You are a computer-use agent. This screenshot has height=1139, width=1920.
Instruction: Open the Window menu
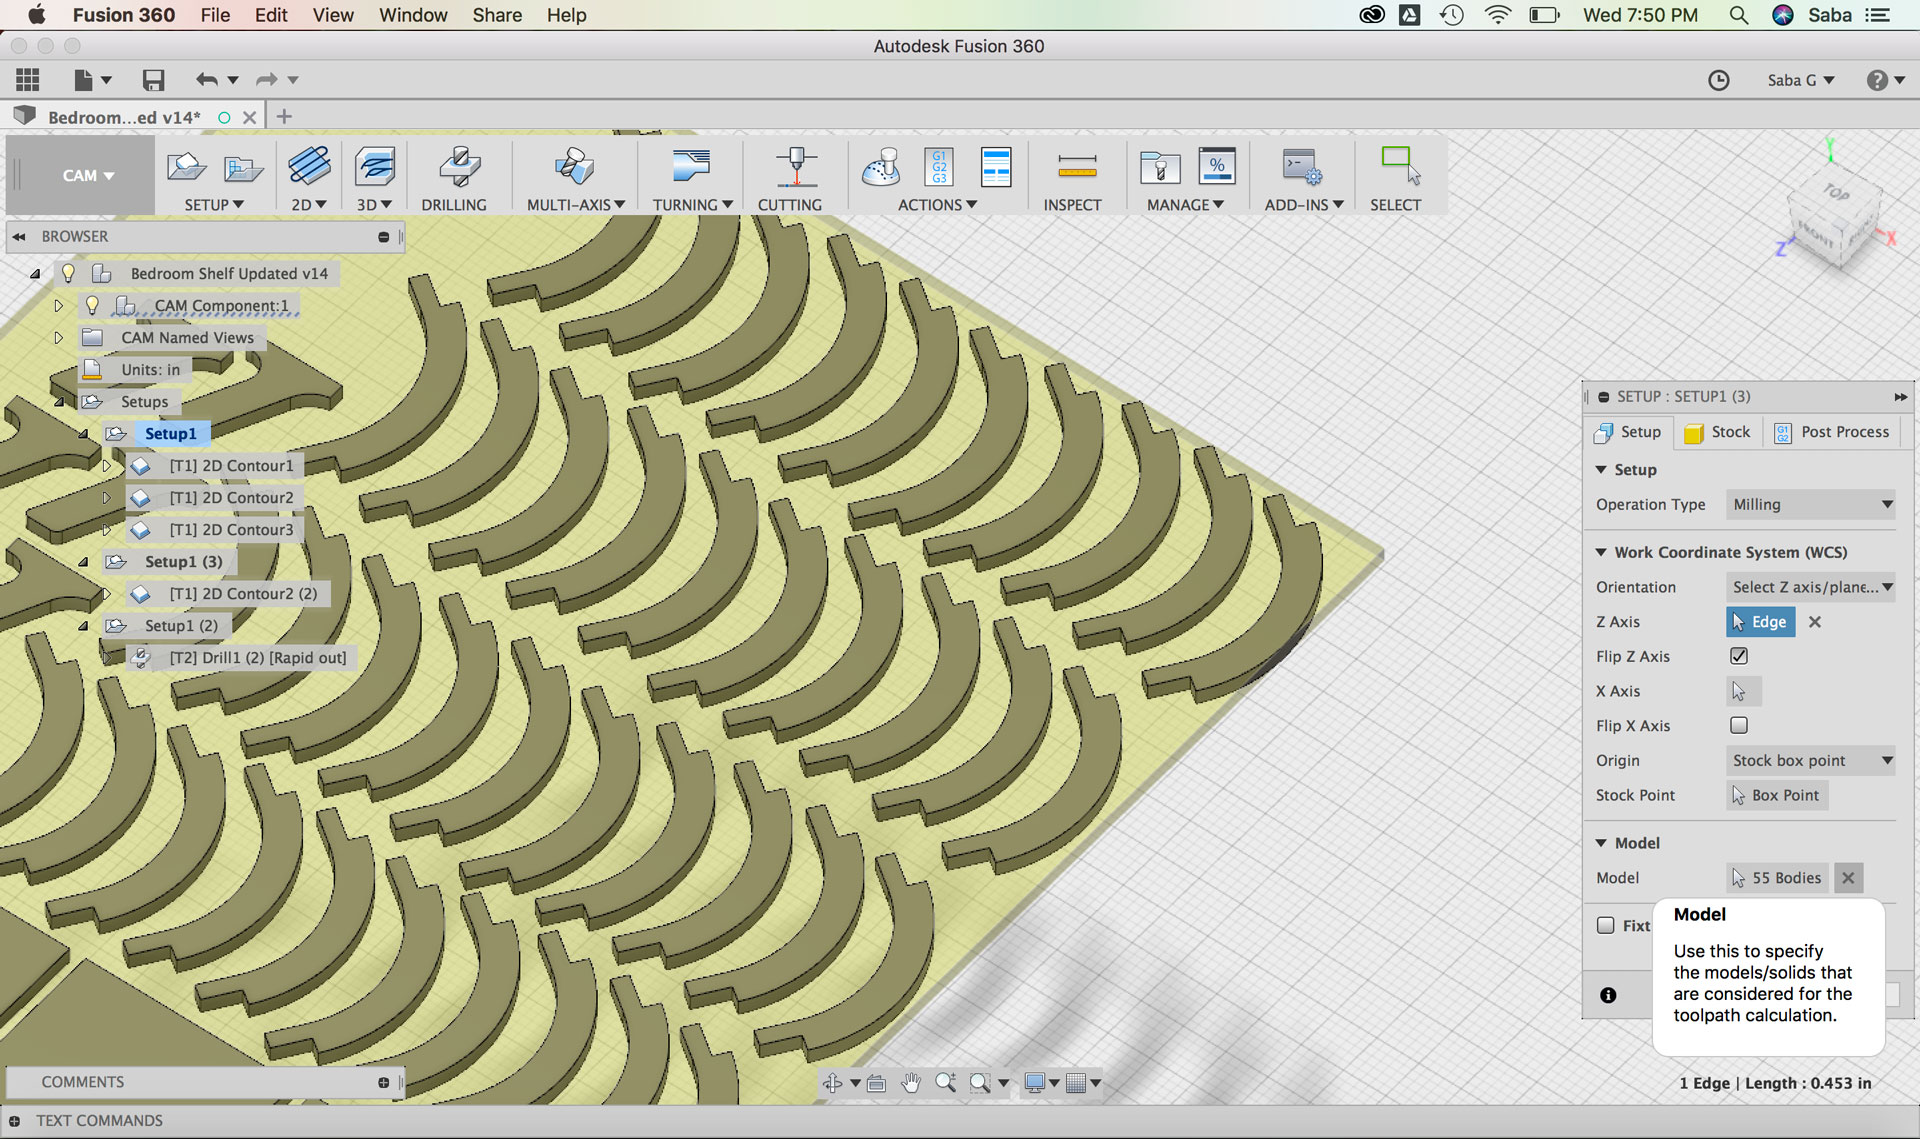tap(412, 15)
